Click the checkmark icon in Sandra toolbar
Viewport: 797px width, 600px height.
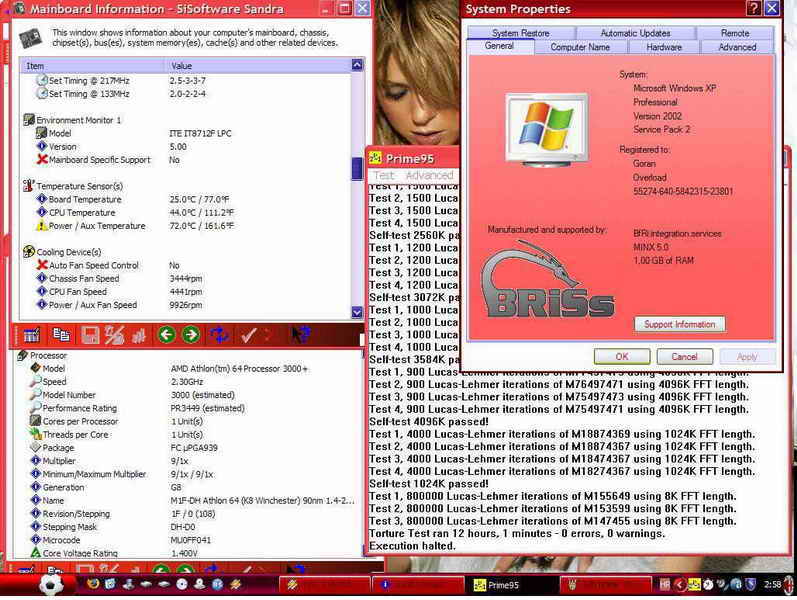(248, 335)
